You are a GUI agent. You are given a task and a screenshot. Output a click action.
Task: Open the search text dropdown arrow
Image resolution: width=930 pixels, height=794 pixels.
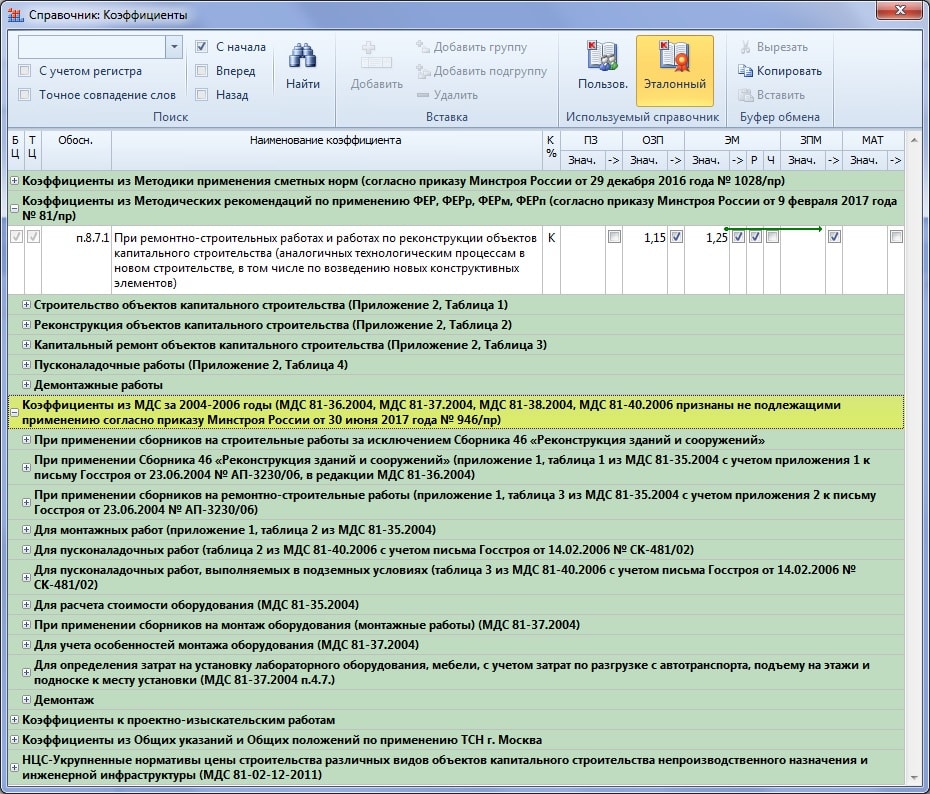[x=174, y=47]
